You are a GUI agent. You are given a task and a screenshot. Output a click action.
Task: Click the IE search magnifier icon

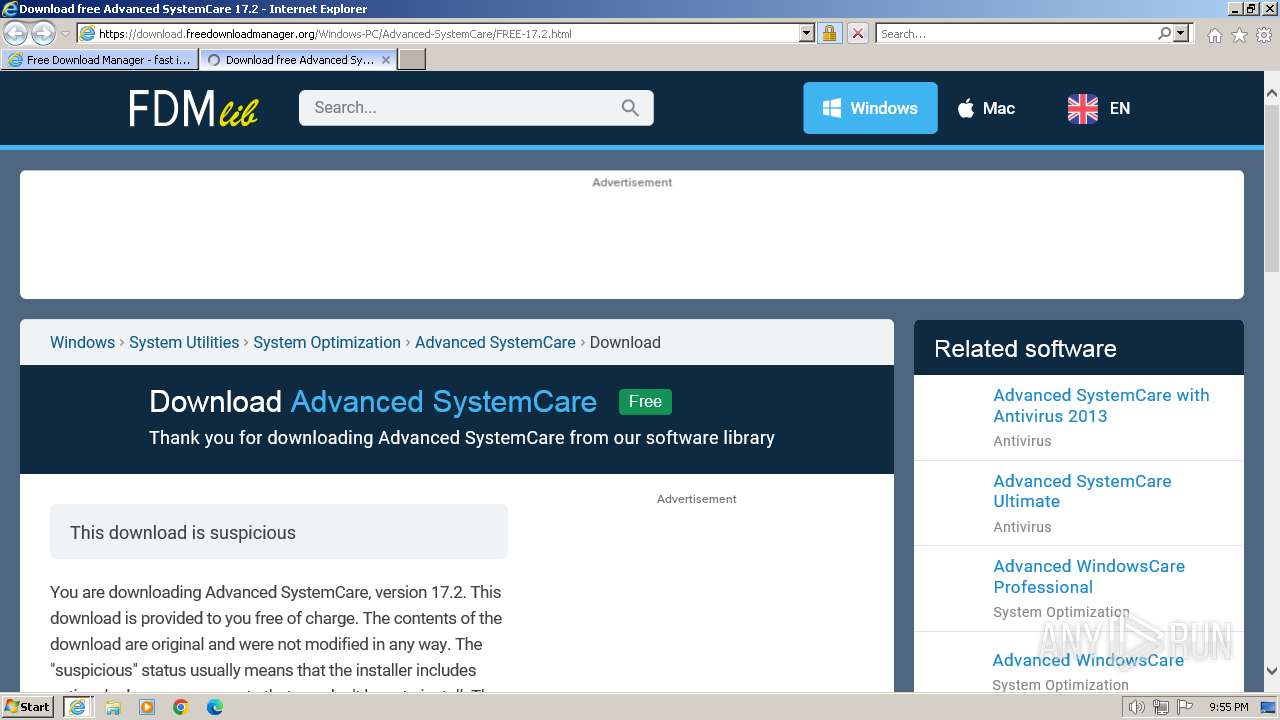[x=1164, y=33]
